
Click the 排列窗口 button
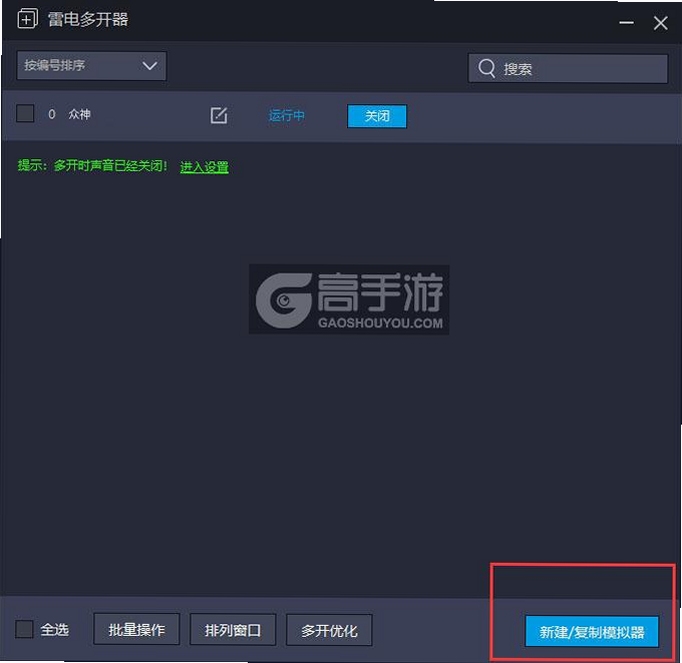pos(233,630)
